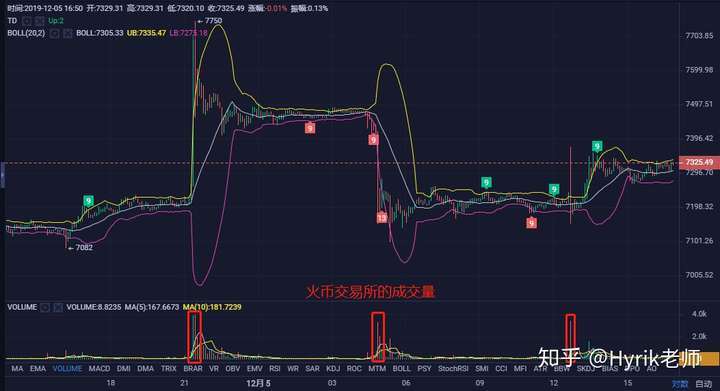Show the BRAR indicator
This screenshot has height=391, width=720.
click(193, 369)
